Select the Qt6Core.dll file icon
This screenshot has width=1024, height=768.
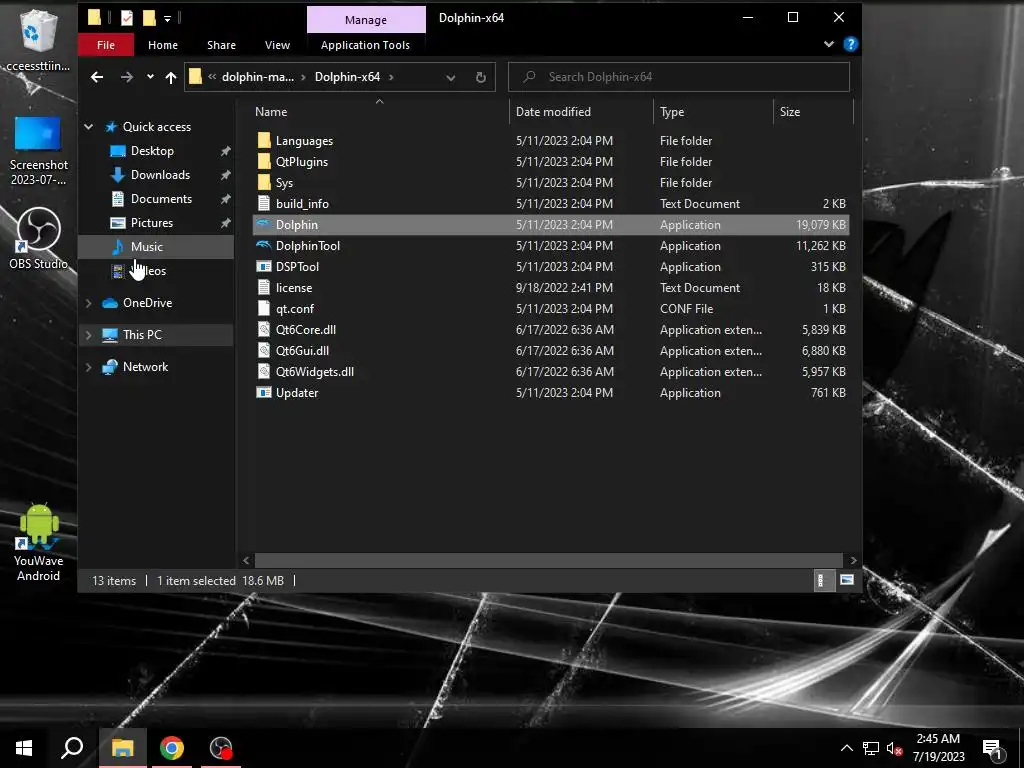pos(263,329)
